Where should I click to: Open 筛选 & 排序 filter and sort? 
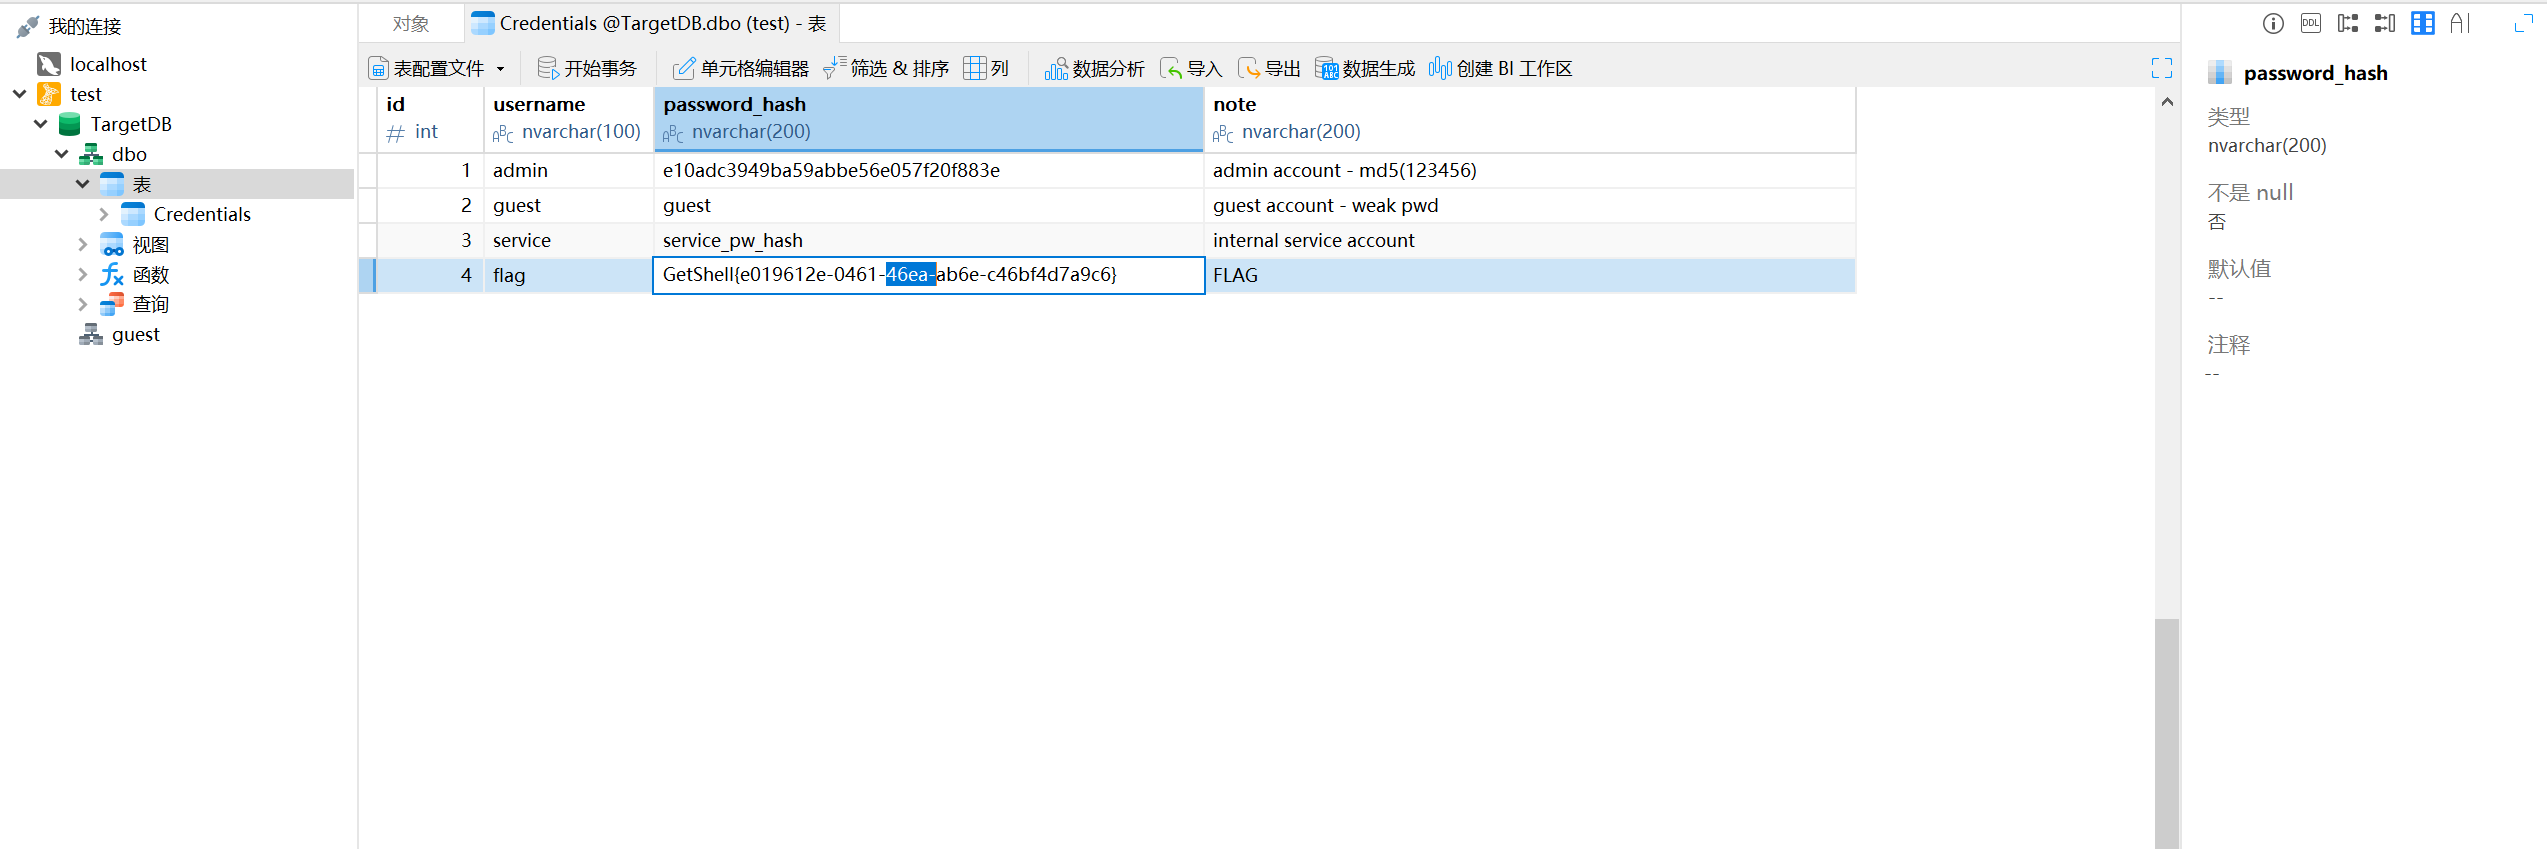point(886,68)
